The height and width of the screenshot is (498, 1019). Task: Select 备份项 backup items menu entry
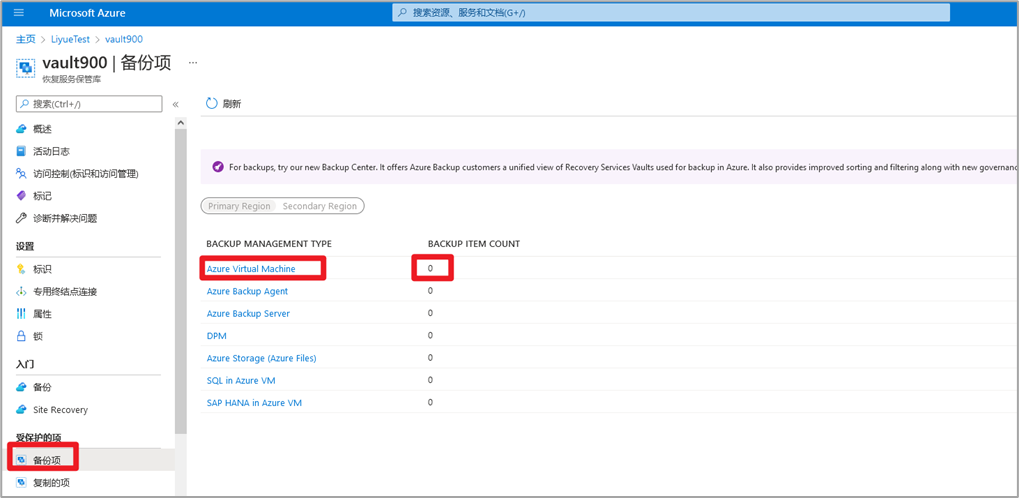46,461
